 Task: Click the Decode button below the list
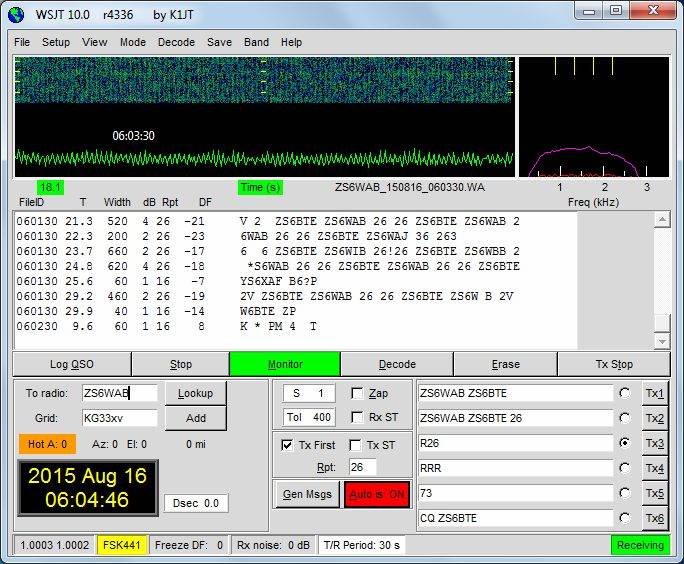[x=397, y=364]
